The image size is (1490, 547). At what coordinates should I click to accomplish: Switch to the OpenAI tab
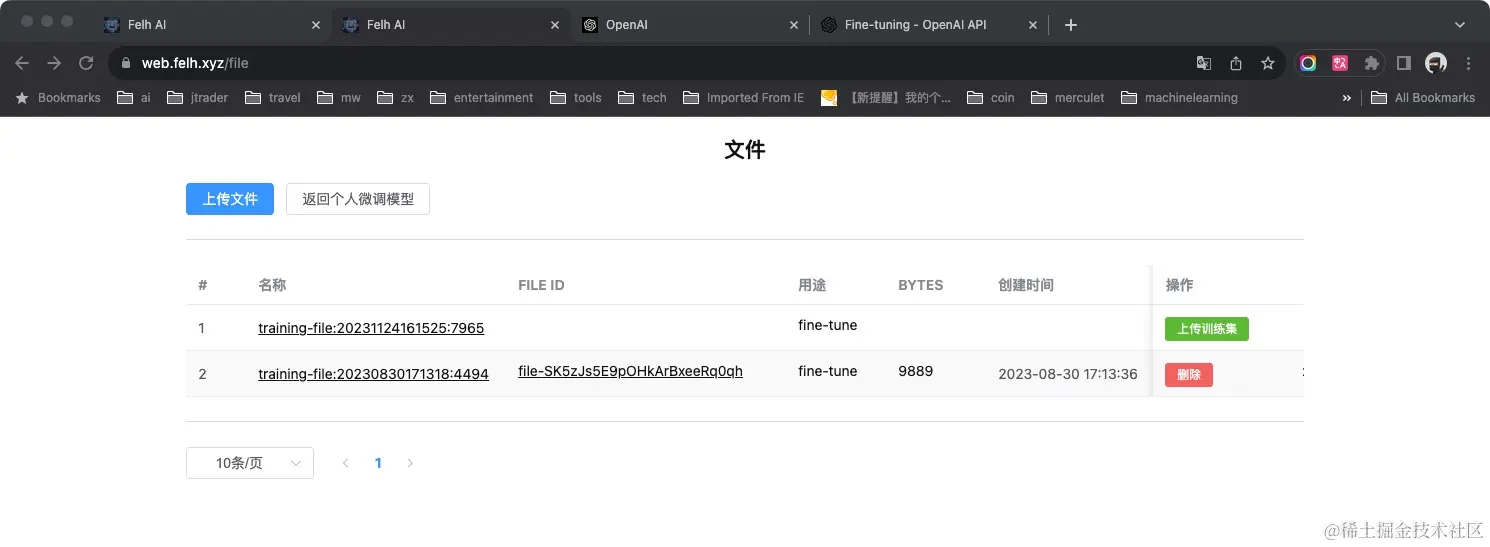[x=690, y=25]
